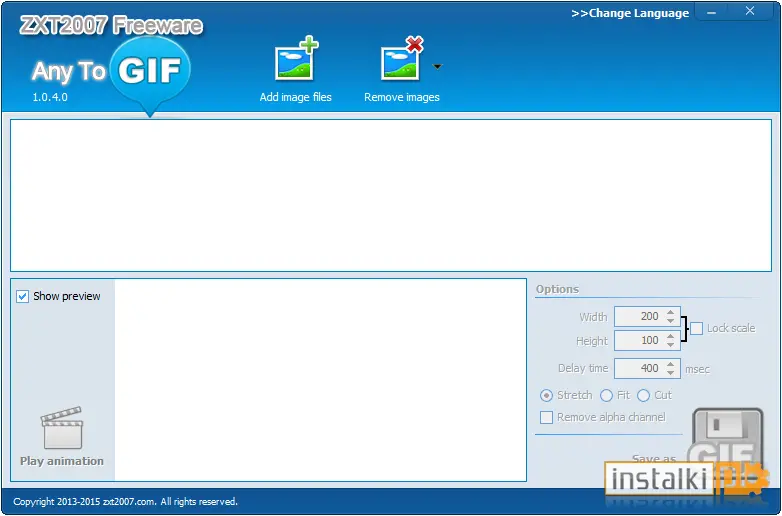The image size is (782, 516).
Task: Decrease Height with the down arrow
Action: [670, 344]
